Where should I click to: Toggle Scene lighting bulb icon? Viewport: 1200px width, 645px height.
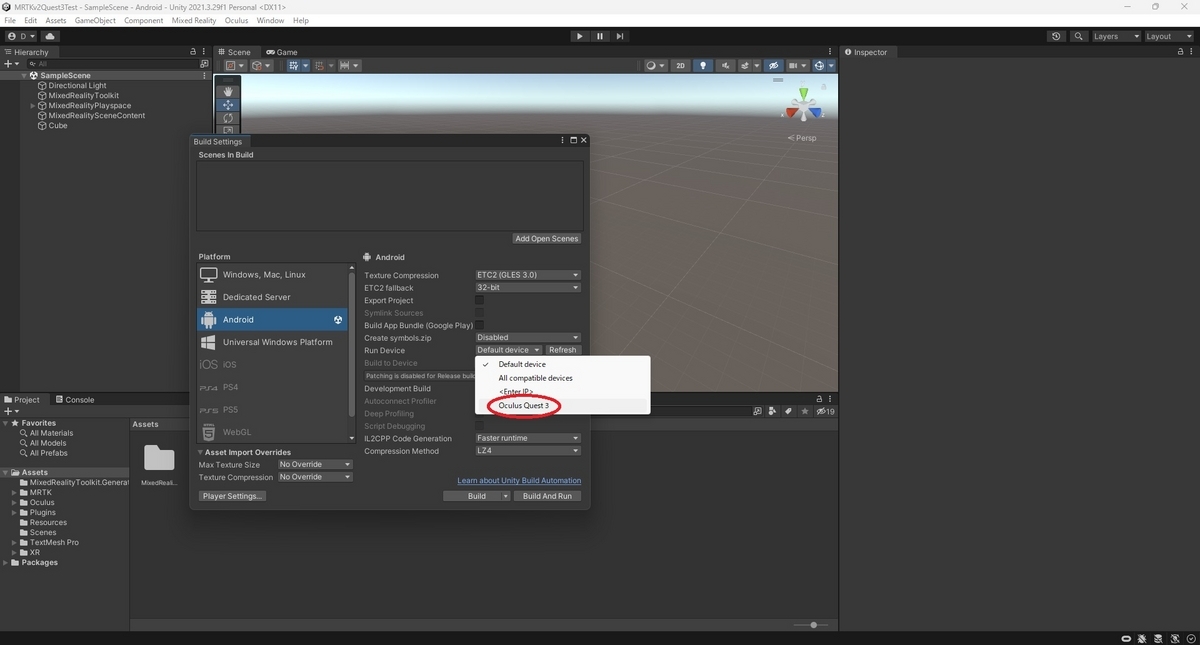tap(703, 66)
